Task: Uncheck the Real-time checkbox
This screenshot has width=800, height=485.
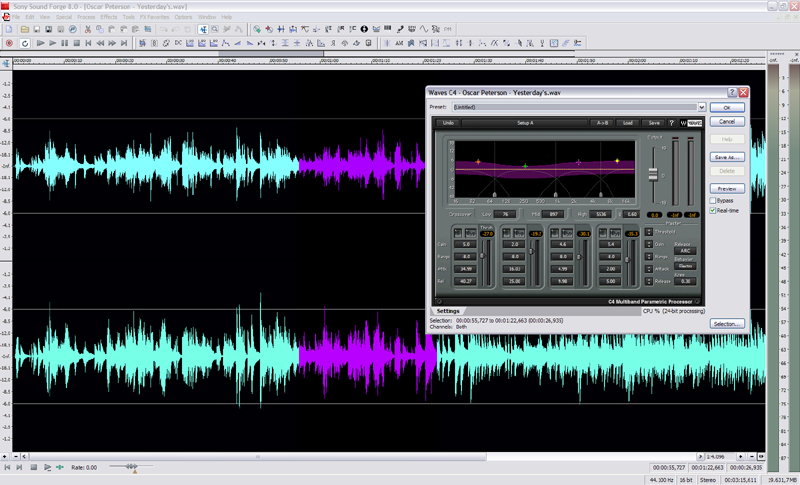Action: coord(713,211)
